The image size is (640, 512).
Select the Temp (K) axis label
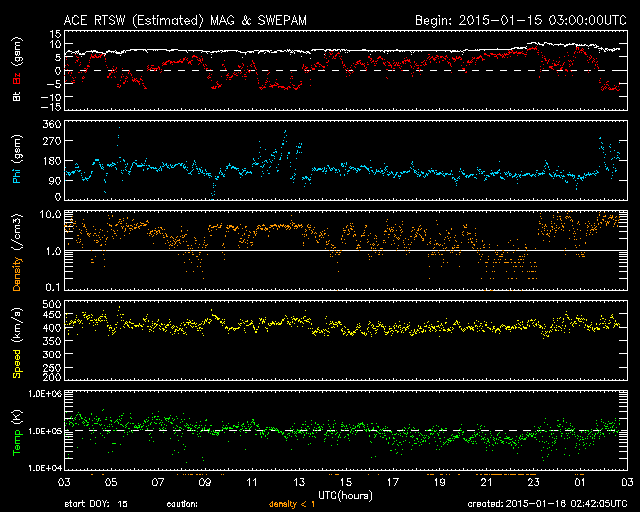17,430
